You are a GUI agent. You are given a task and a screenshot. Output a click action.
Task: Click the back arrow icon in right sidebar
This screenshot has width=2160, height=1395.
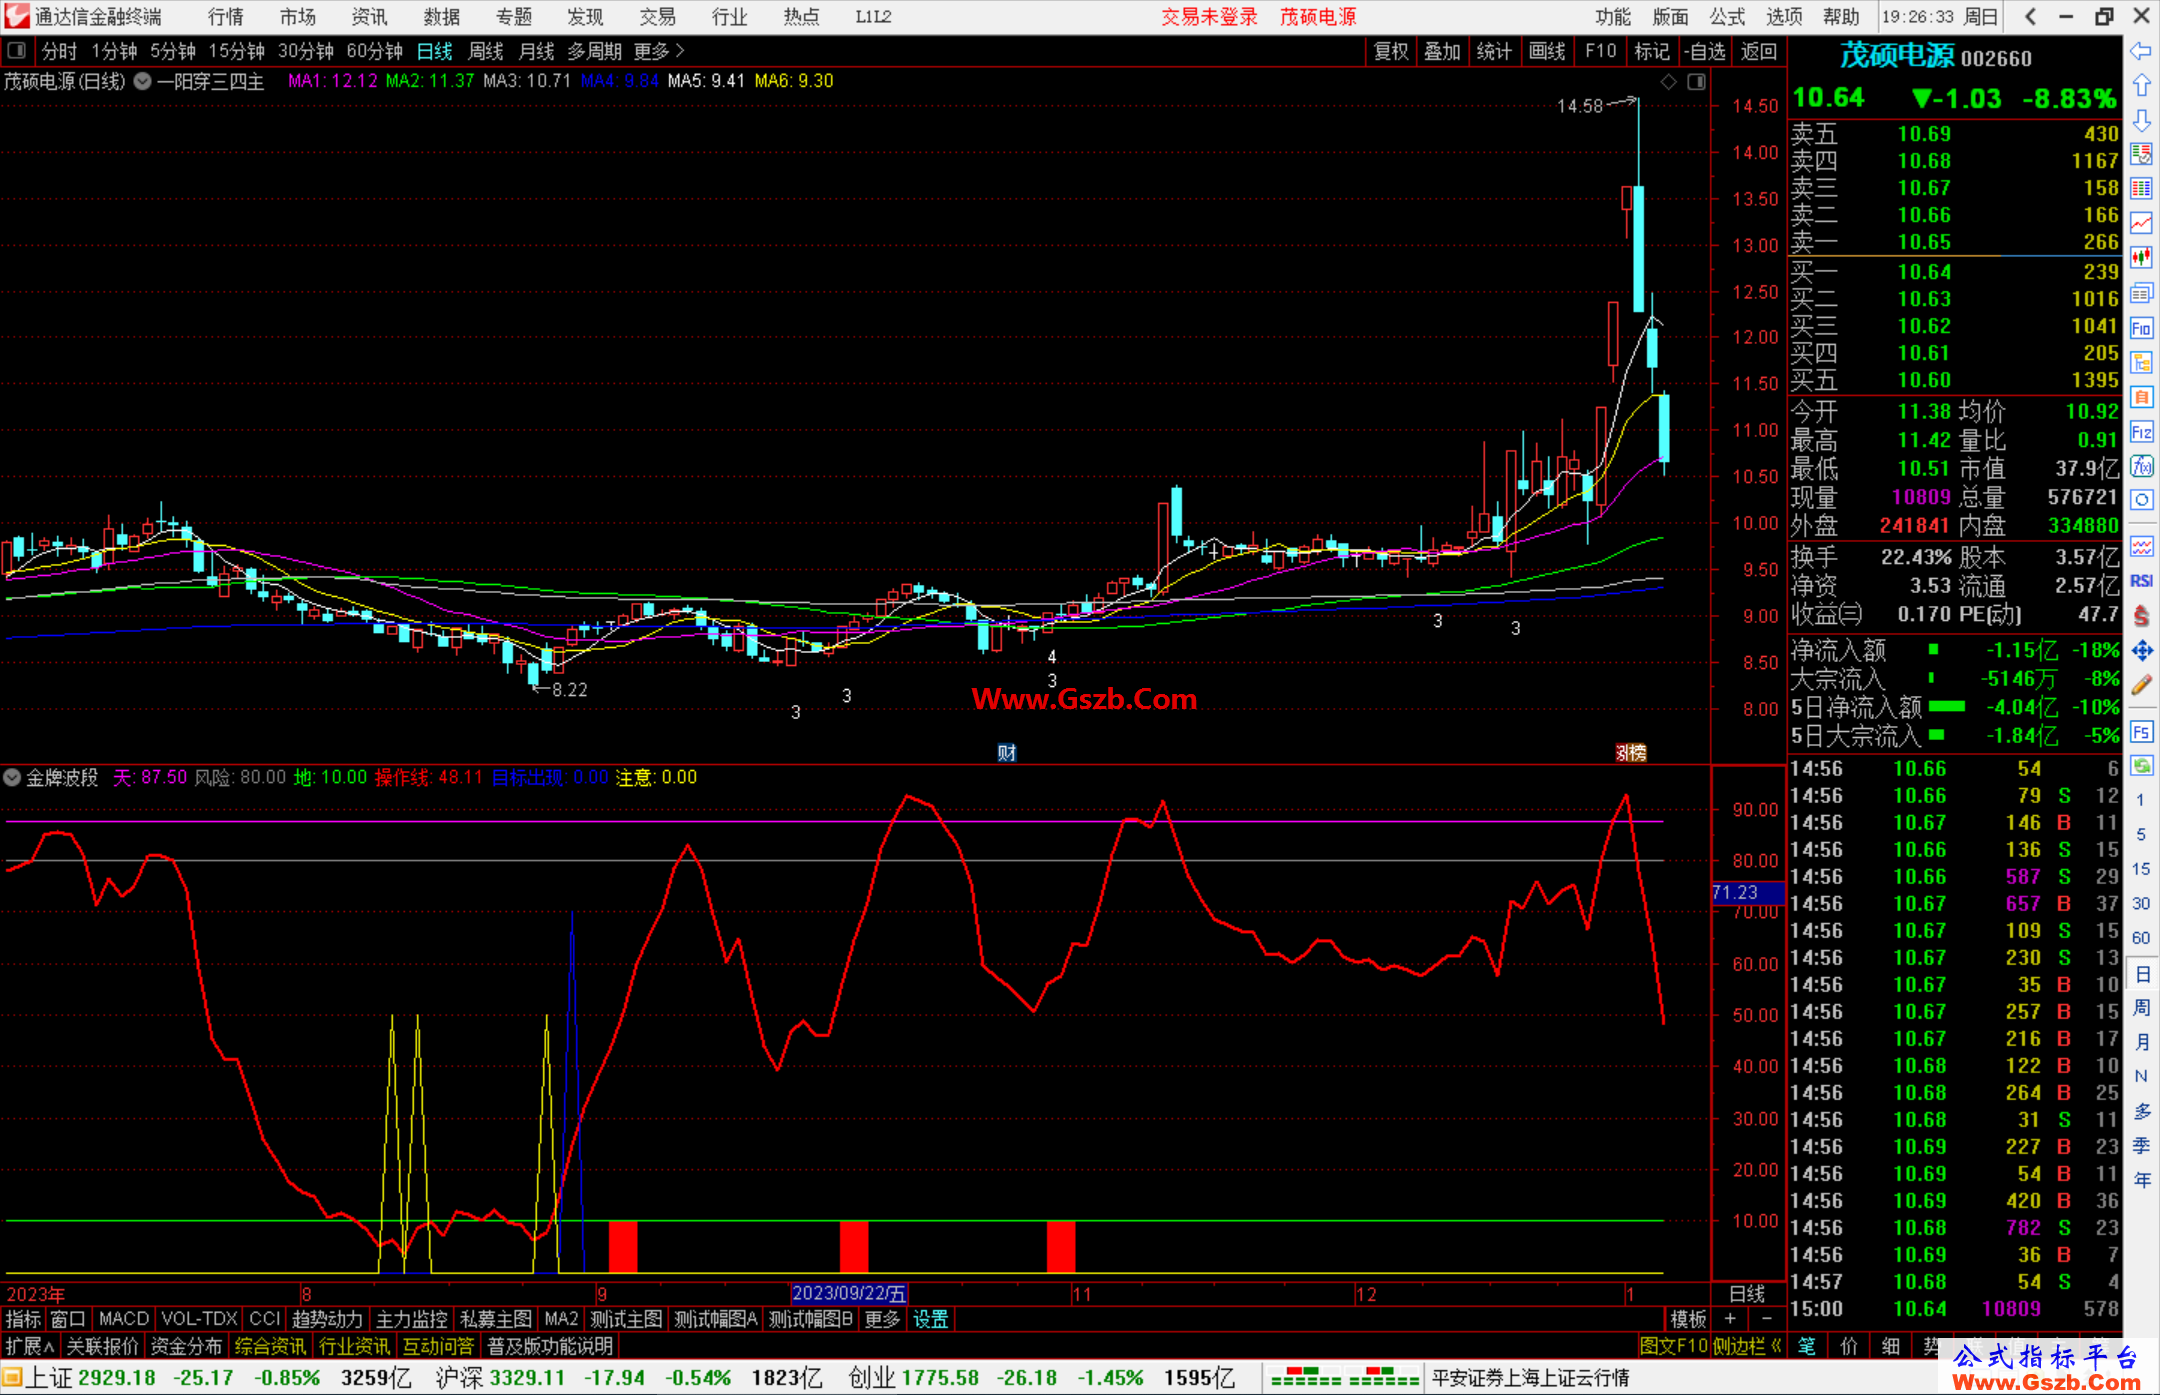pyautogui.click(x=2141, y=51)
